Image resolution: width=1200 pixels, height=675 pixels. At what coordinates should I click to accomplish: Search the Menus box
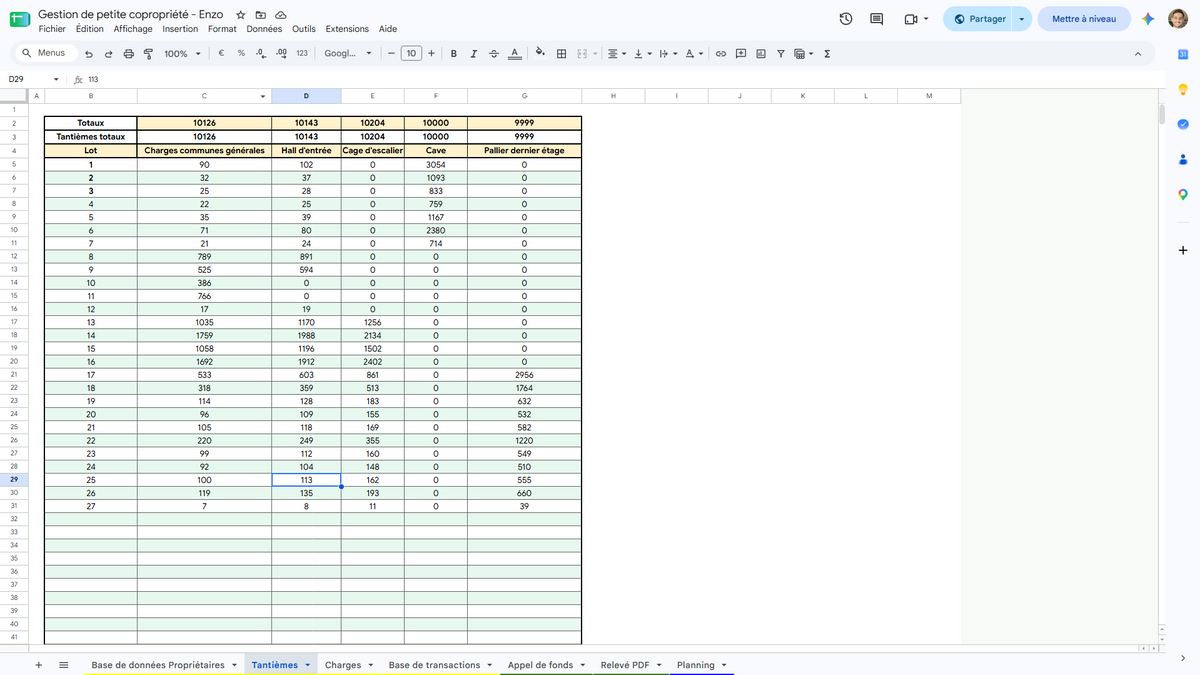44,53
